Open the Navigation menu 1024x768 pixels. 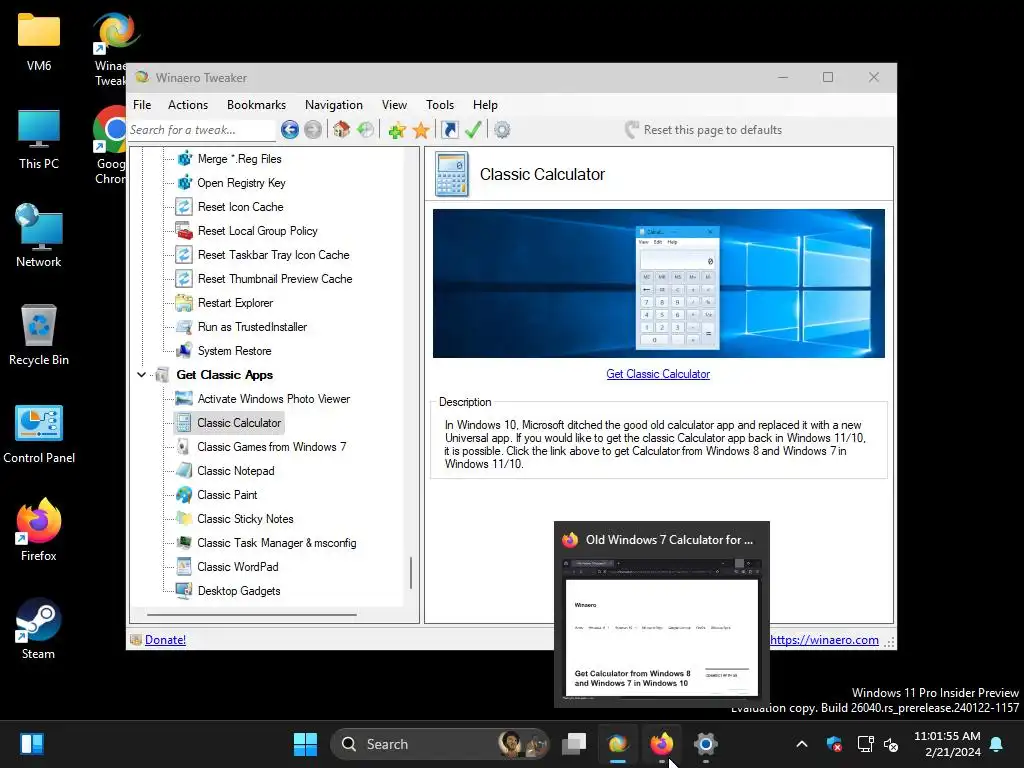click(334, 104)
